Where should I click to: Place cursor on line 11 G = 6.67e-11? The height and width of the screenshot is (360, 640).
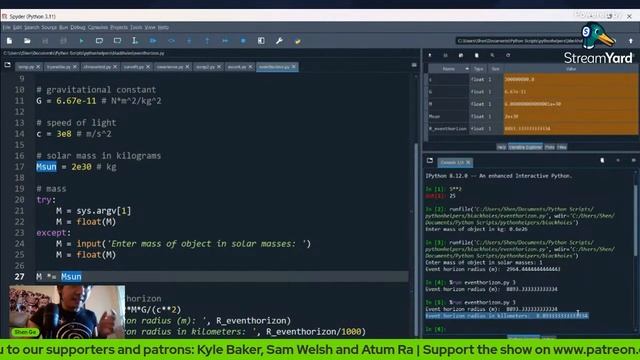pos(98,101)
